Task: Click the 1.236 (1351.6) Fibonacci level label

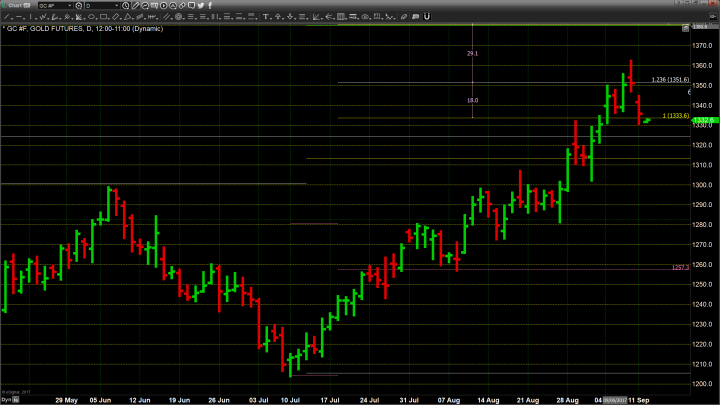Action: point(670,80)
